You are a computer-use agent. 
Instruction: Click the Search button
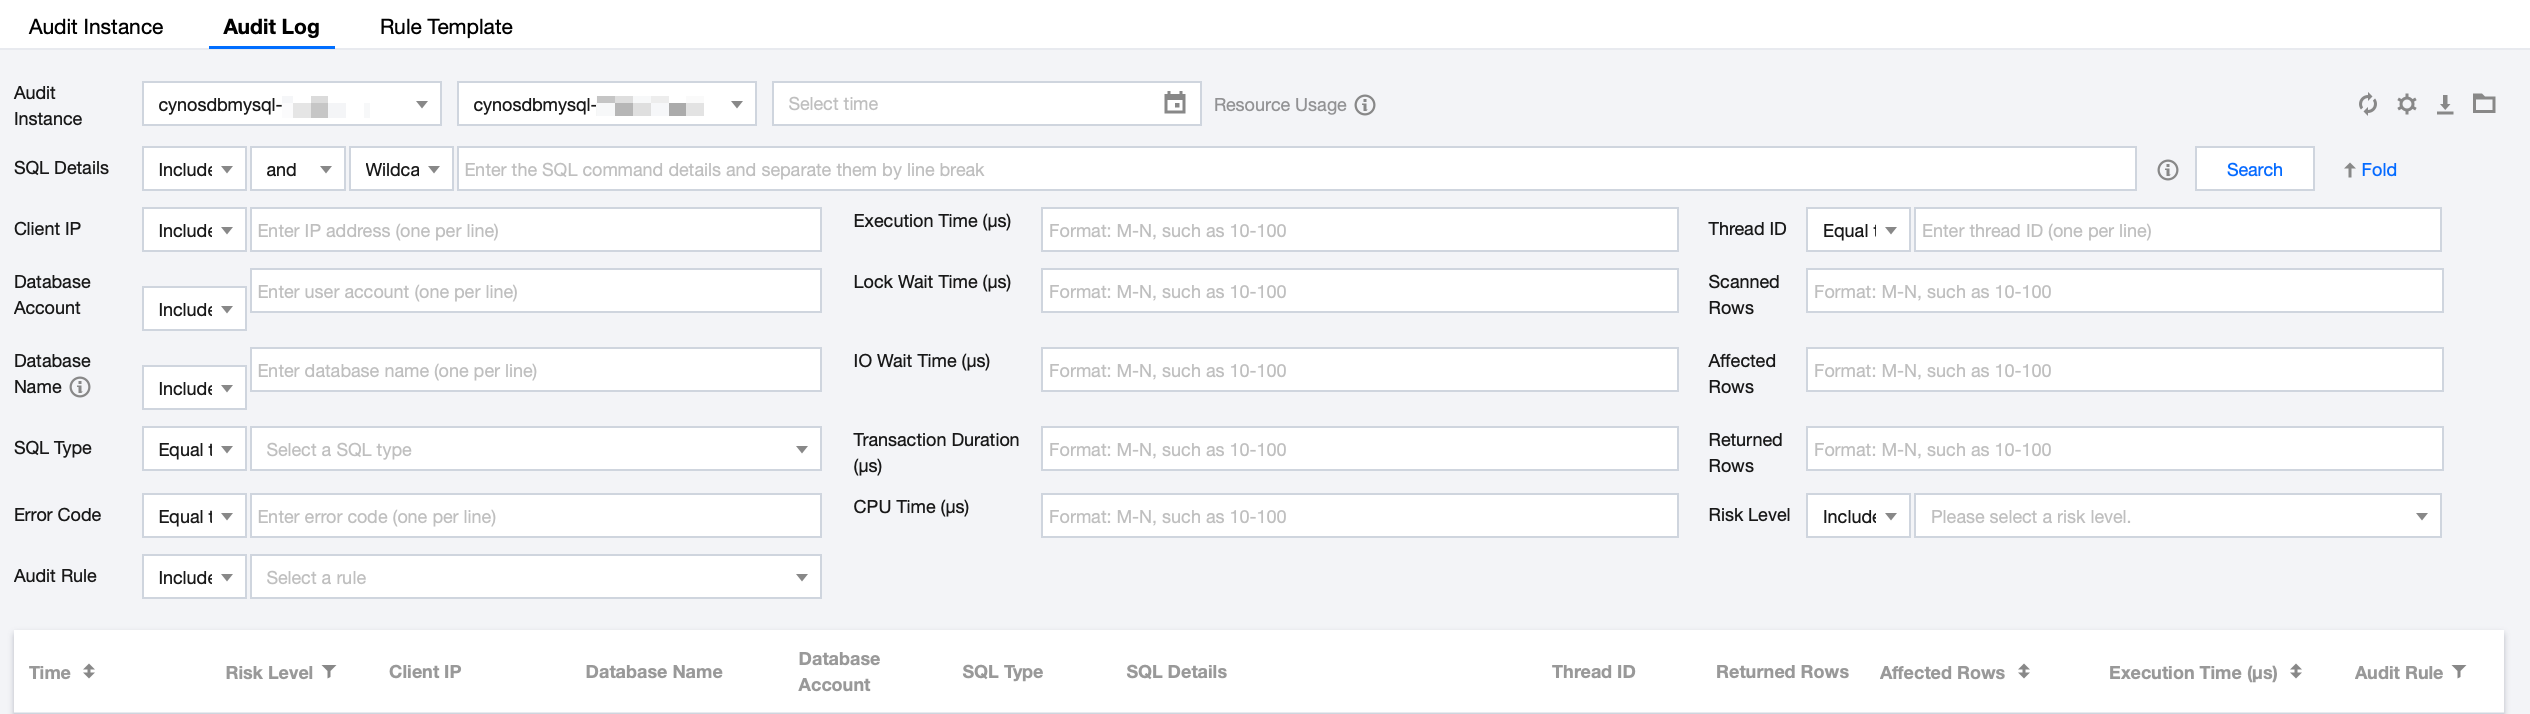click(x=2254, y=170)
